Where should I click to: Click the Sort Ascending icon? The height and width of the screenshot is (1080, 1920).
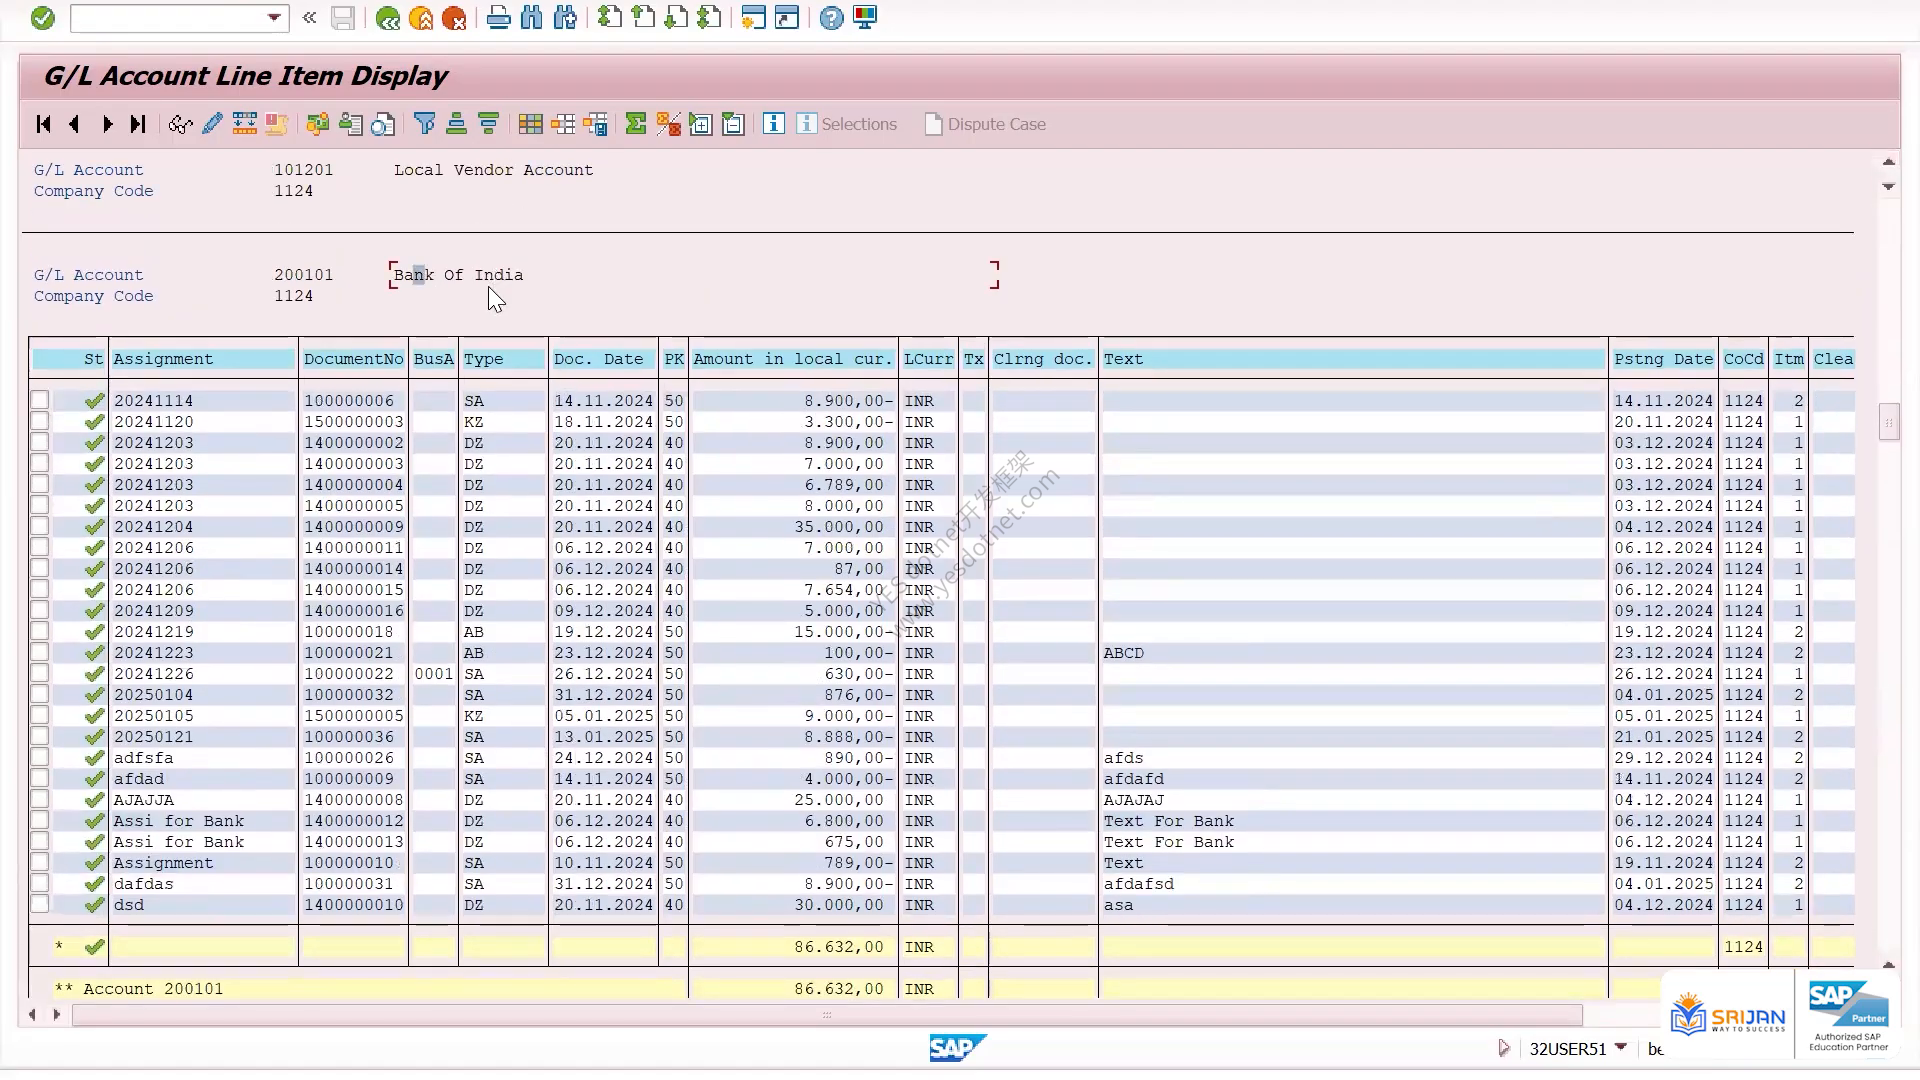456,124
